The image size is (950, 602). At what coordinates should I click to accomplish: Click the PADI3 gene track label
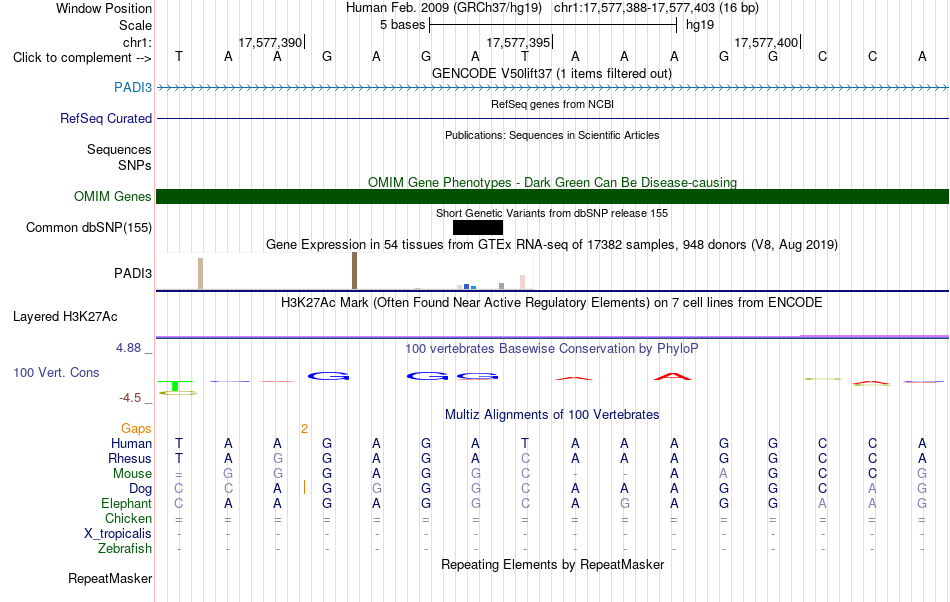[x=133, y=87]
